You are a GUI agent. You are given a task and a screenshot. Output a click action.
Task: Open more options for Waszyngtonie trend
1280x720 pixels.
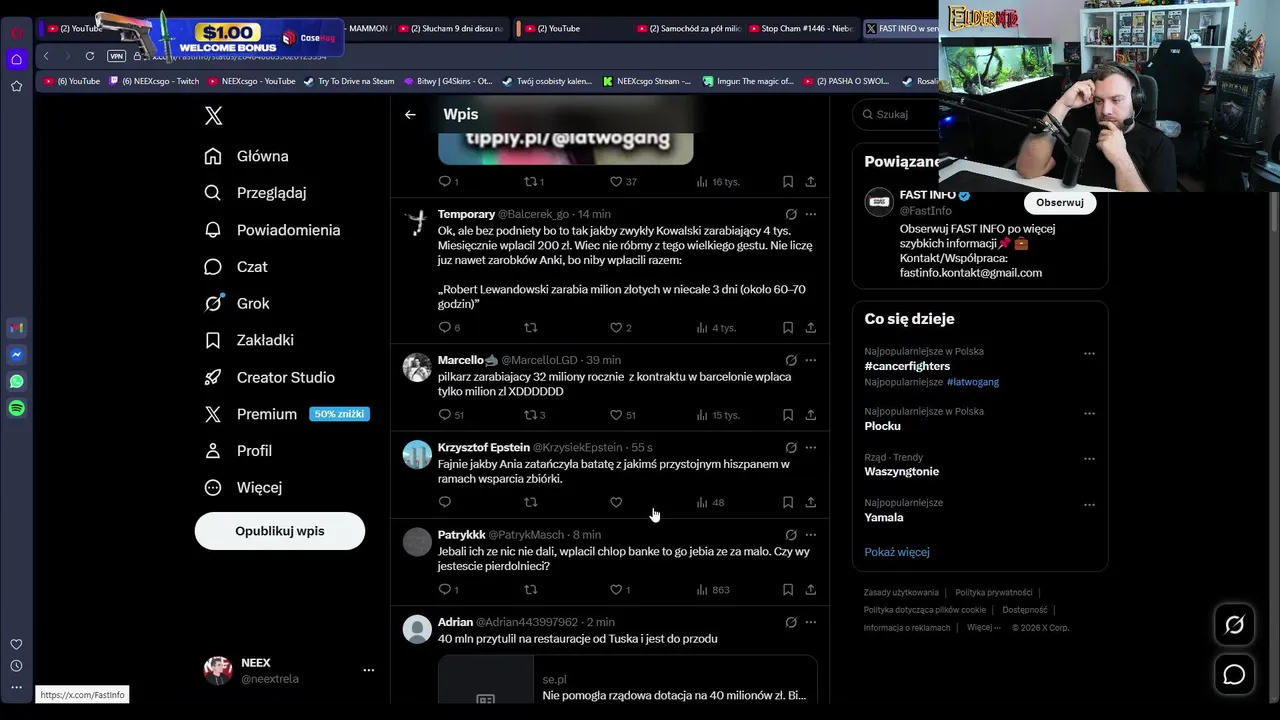1089,459
